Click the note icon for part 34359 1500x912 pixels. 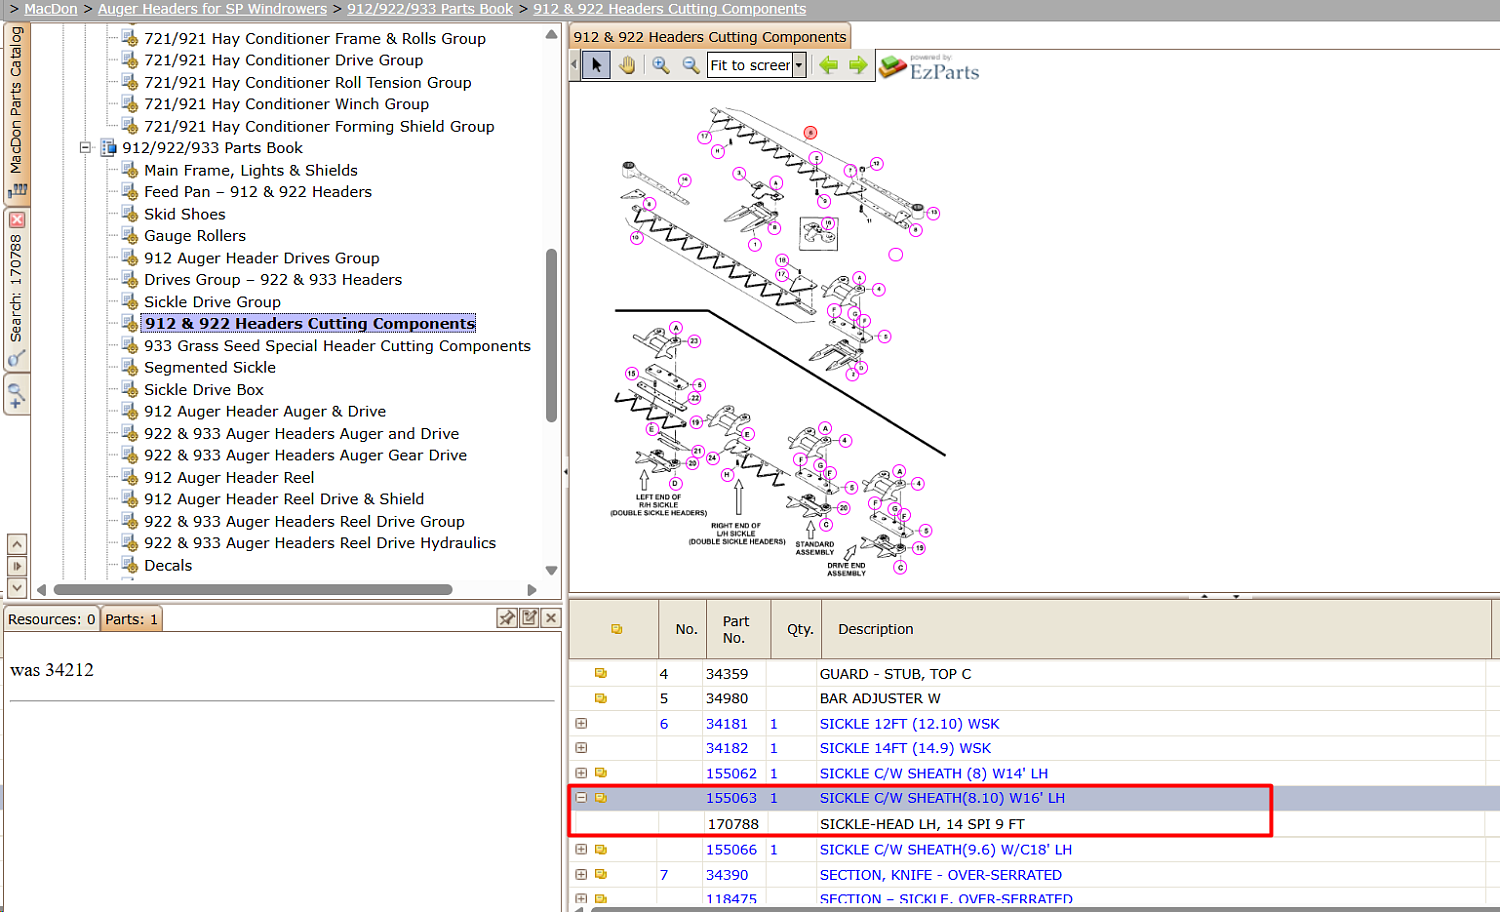tap(601, 673)
